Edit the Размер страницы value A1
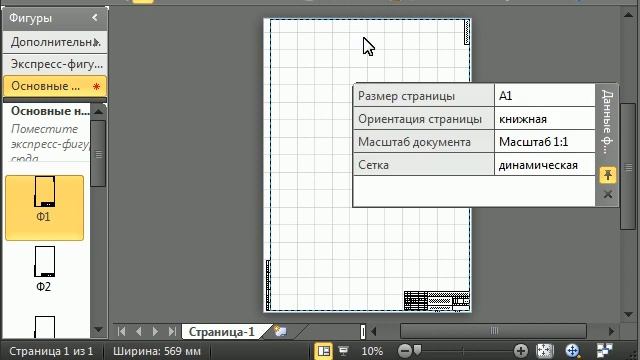Screen dimensions: 640x360 click(544, 96)
